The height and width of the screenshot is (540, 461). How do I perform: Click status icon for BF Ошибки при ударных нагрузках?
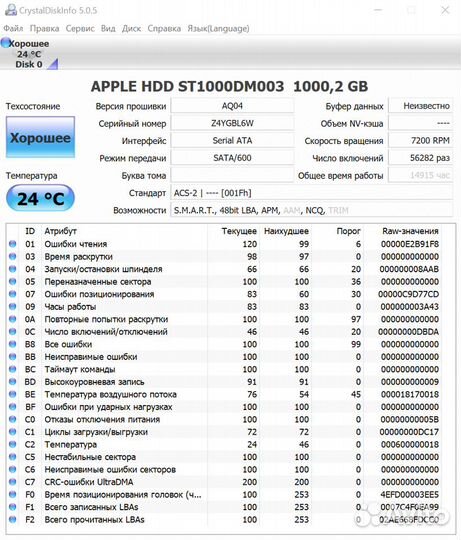pyautogui.click(x=13, y=407)
